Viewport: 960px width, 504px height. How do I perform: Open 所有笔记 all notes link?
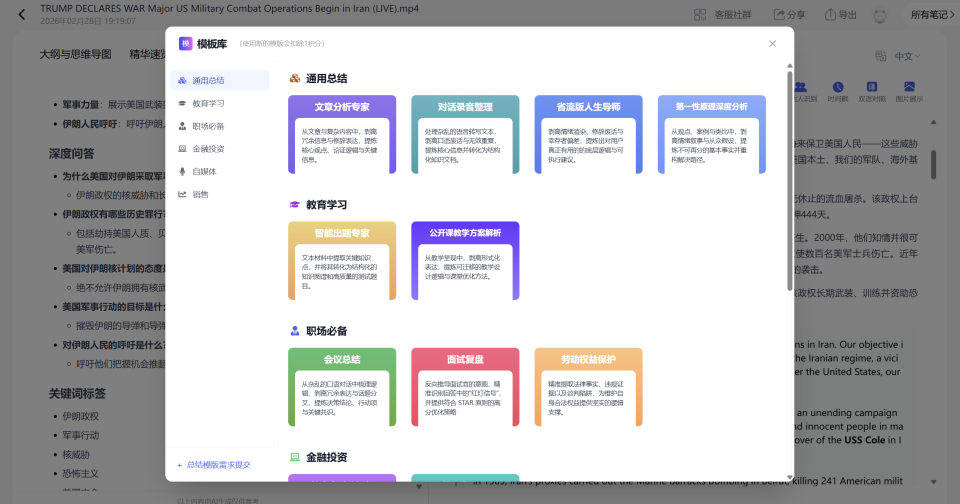tap(932, 15)
